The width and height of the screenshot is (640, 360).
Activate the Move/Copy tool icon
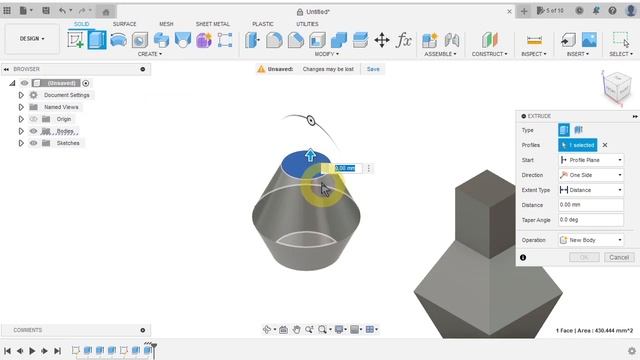point(382,40)
